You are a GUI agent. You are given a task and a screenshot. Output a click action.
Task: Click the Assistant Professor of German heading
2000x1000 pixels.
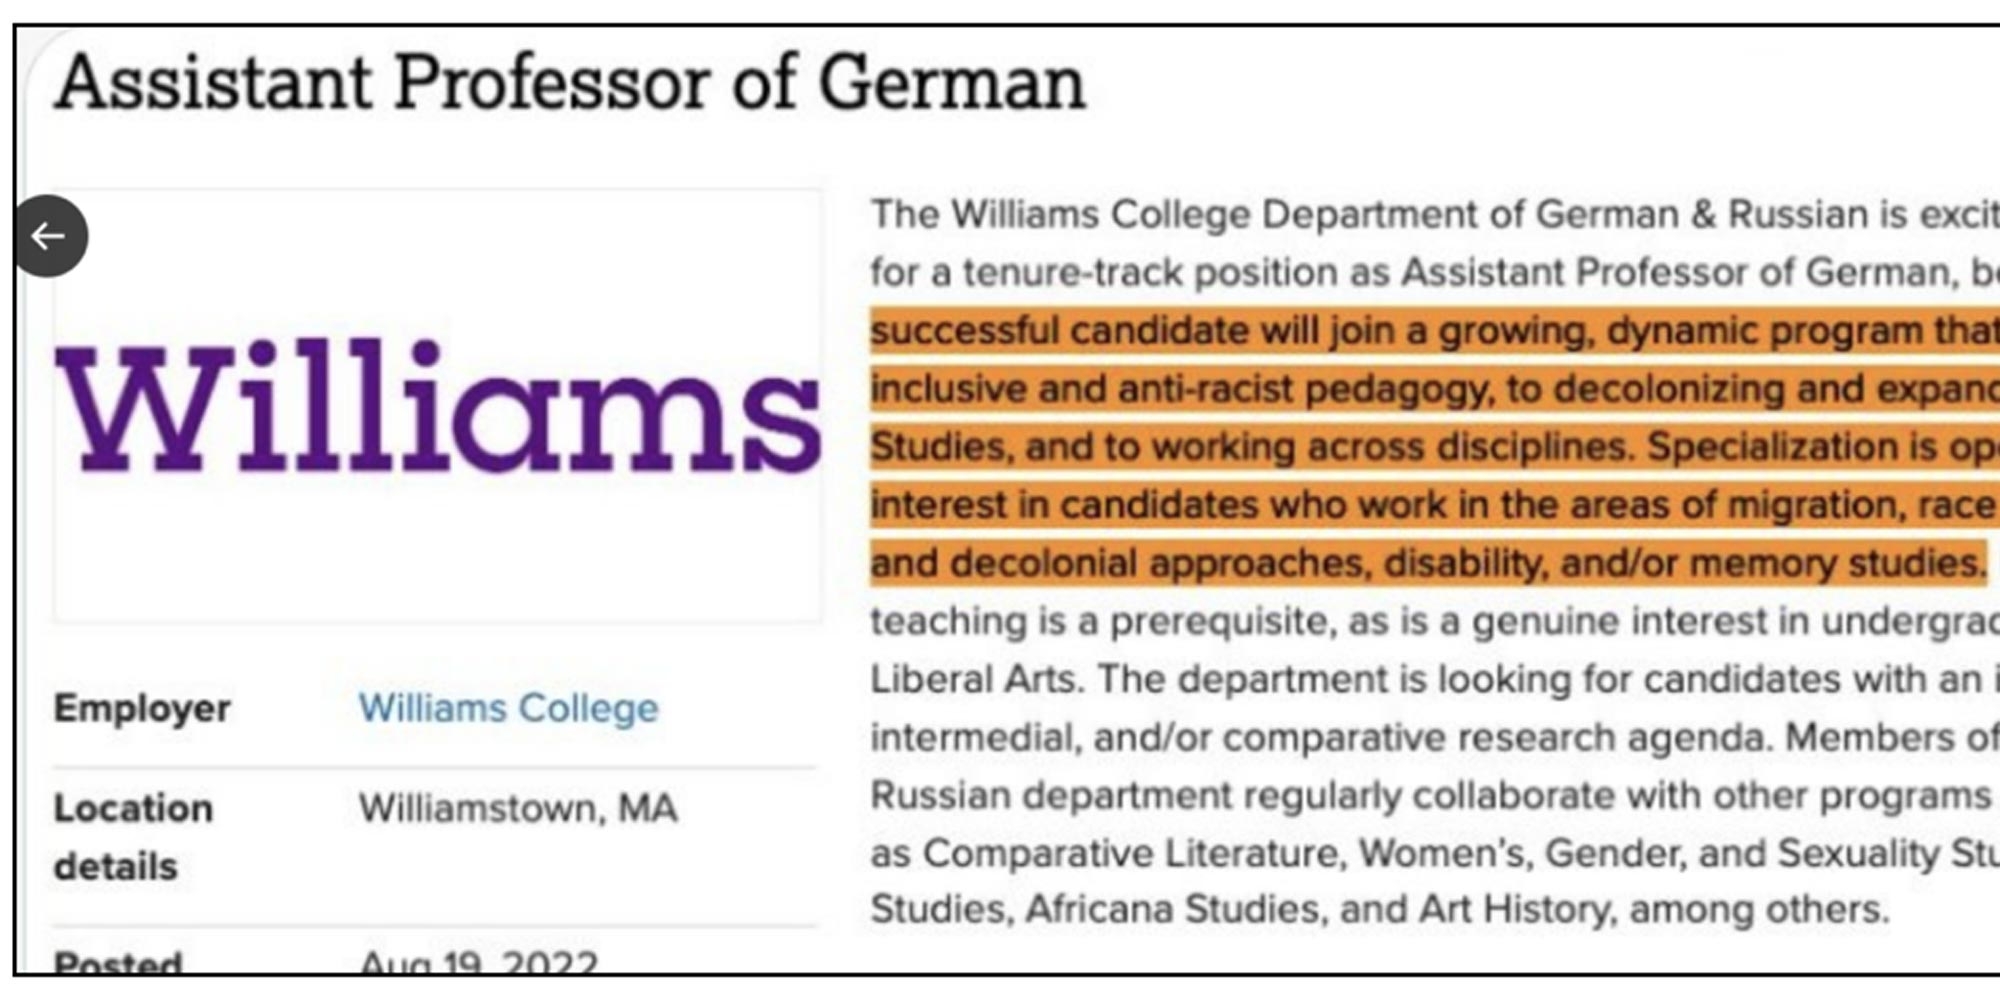[570, 83]
